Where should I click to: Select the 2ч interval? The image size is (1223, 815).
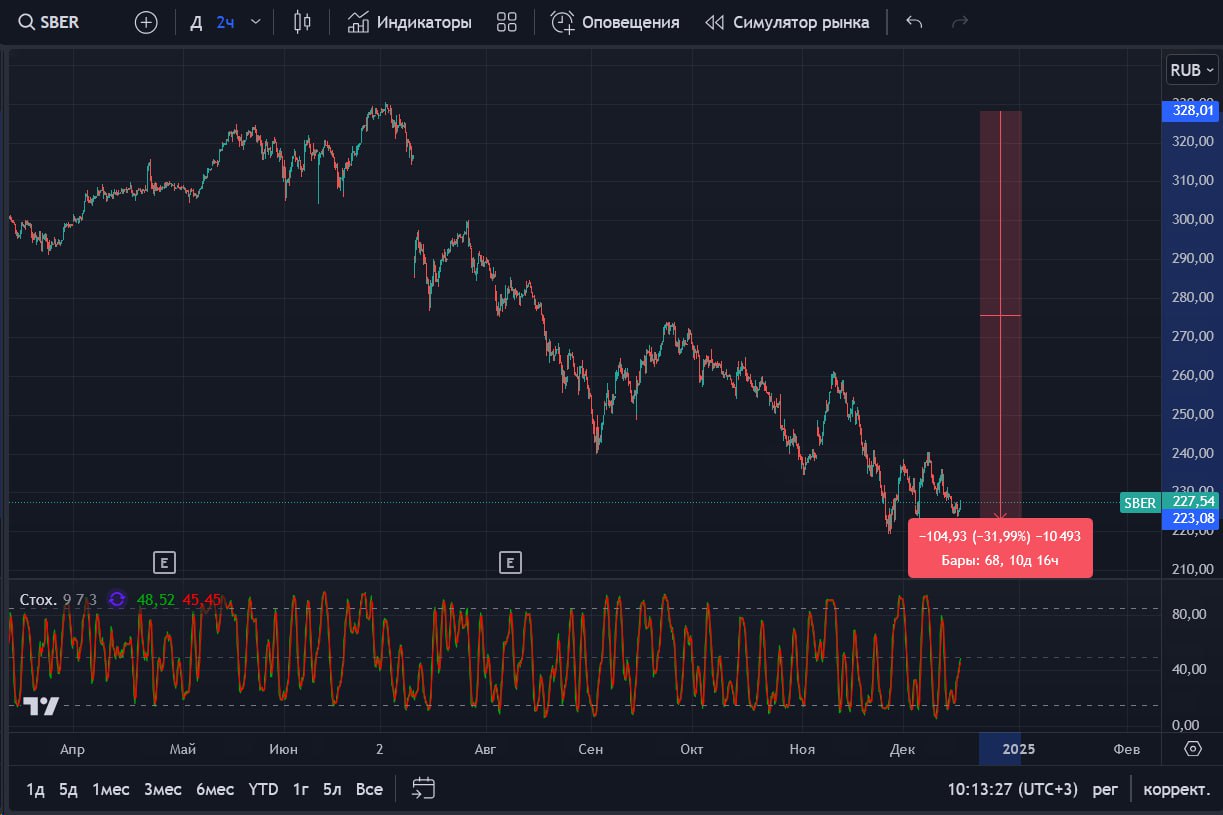pyautogui.click(x=226, y=22)
